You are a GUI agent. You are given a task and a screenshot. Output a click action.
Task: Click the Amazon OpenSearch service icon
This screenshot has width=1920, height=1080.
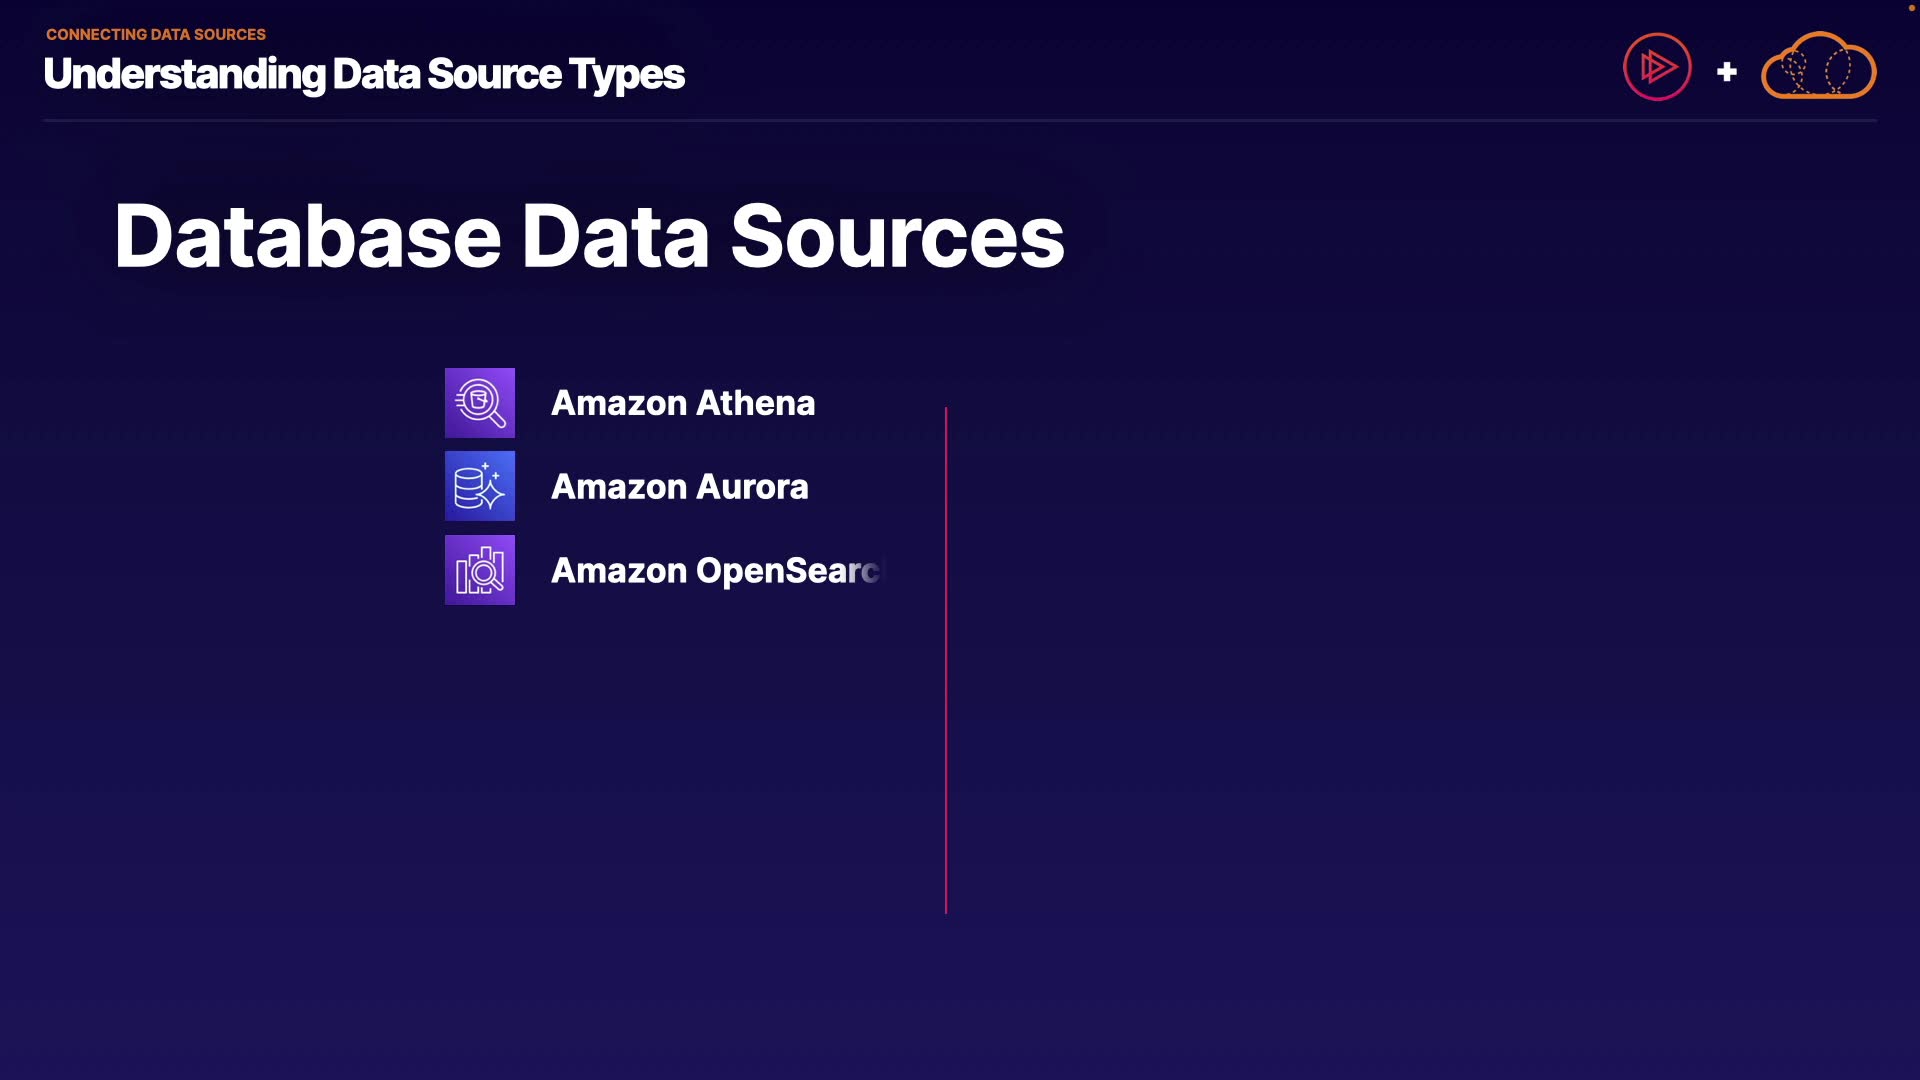[x=480, y=570]
